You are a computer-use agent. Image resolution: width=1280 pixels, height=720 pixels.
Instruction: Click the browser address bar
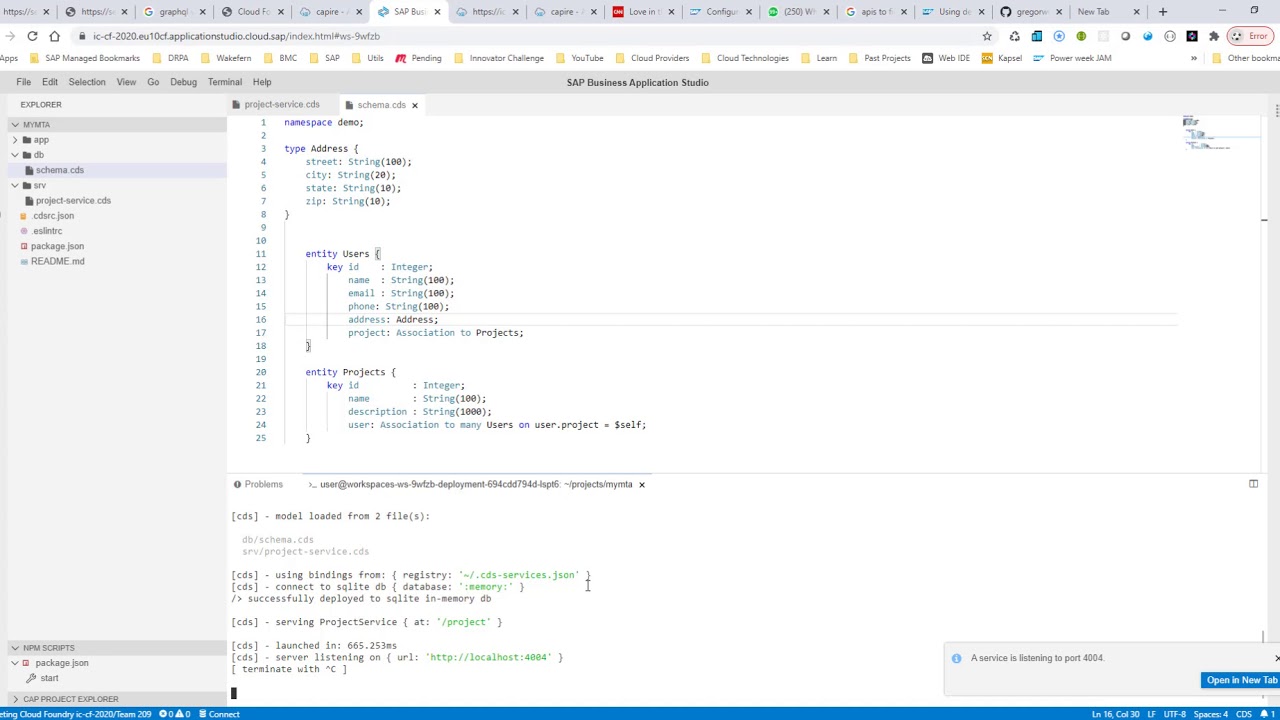(530, 36)
